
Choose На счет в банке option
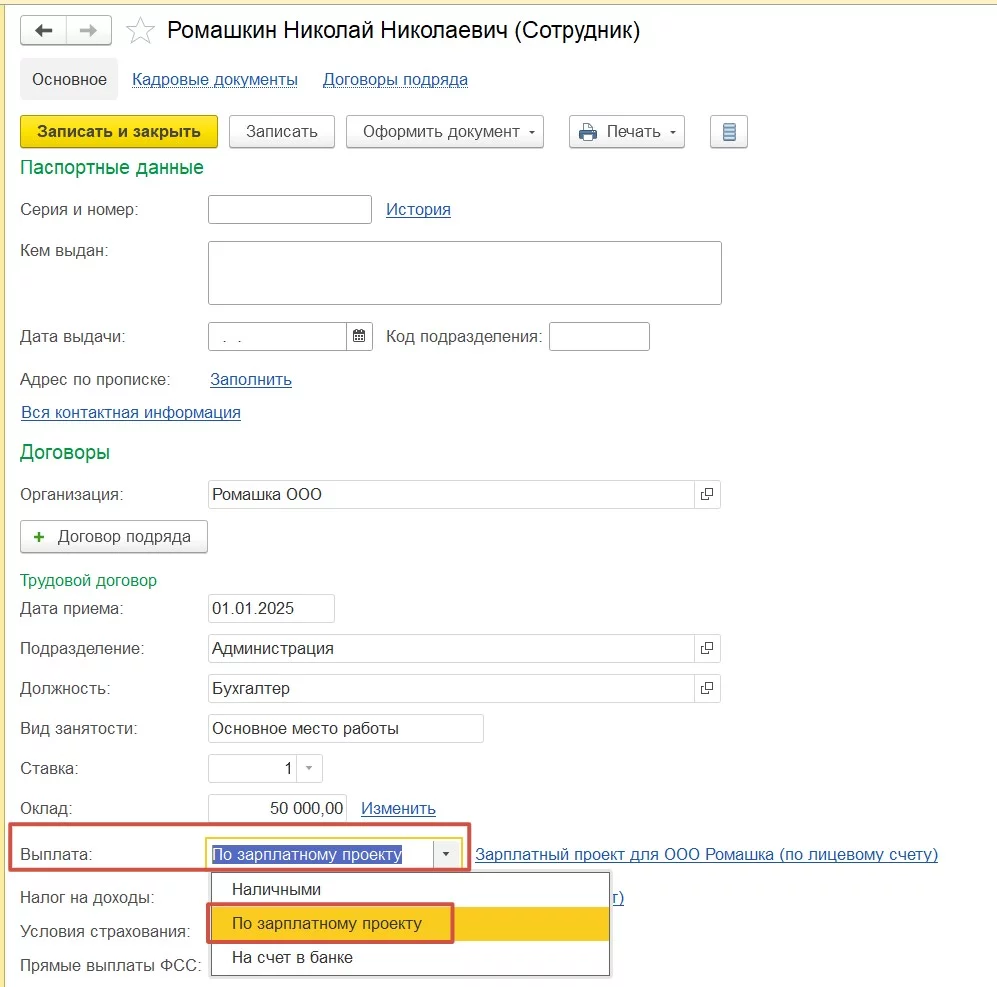tap(292, 957)
